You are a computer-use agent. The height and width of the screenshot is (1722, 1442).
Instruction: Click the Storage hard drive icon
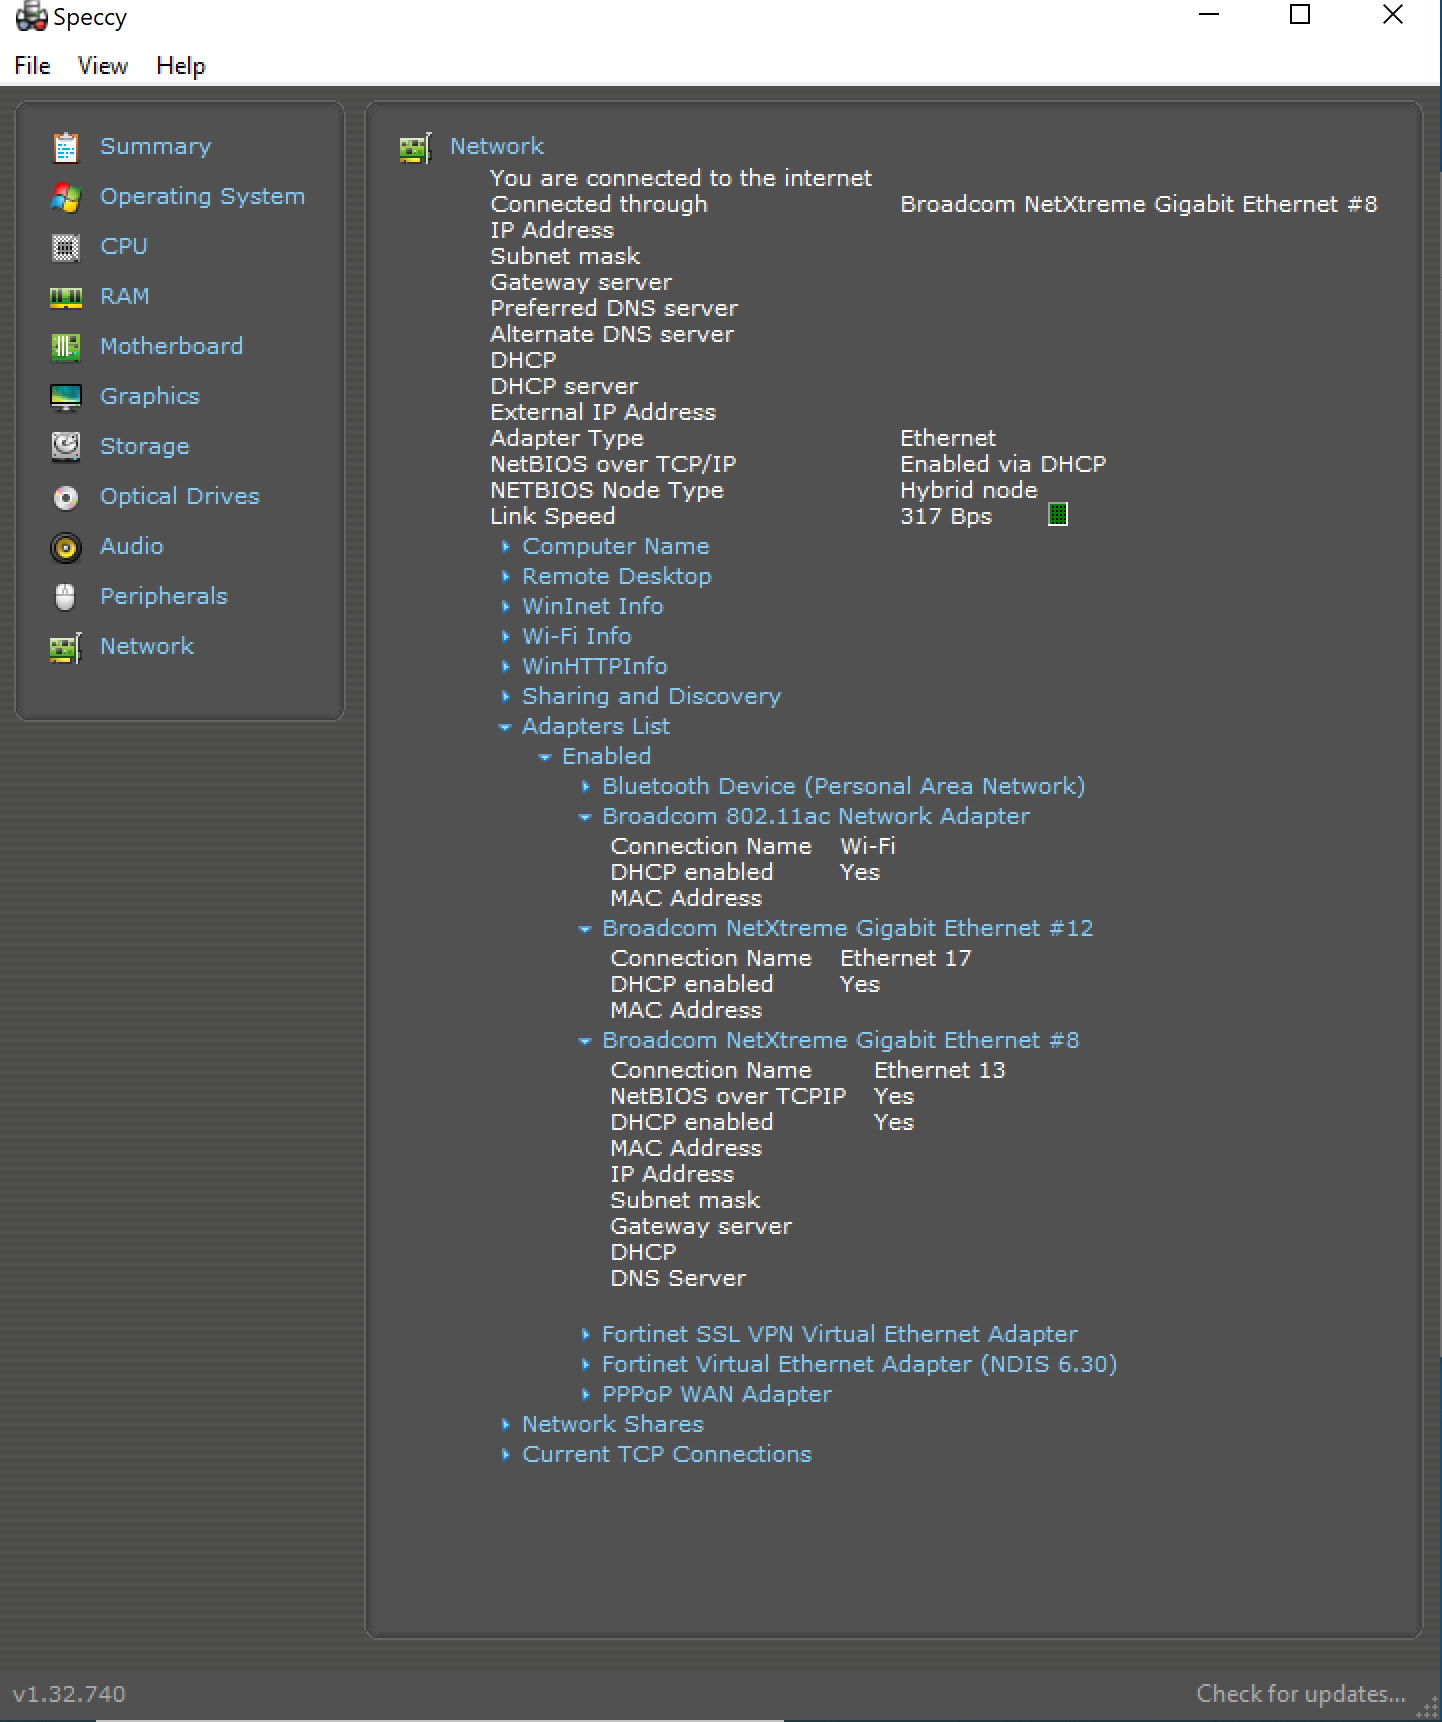click(x=65, y=447)
